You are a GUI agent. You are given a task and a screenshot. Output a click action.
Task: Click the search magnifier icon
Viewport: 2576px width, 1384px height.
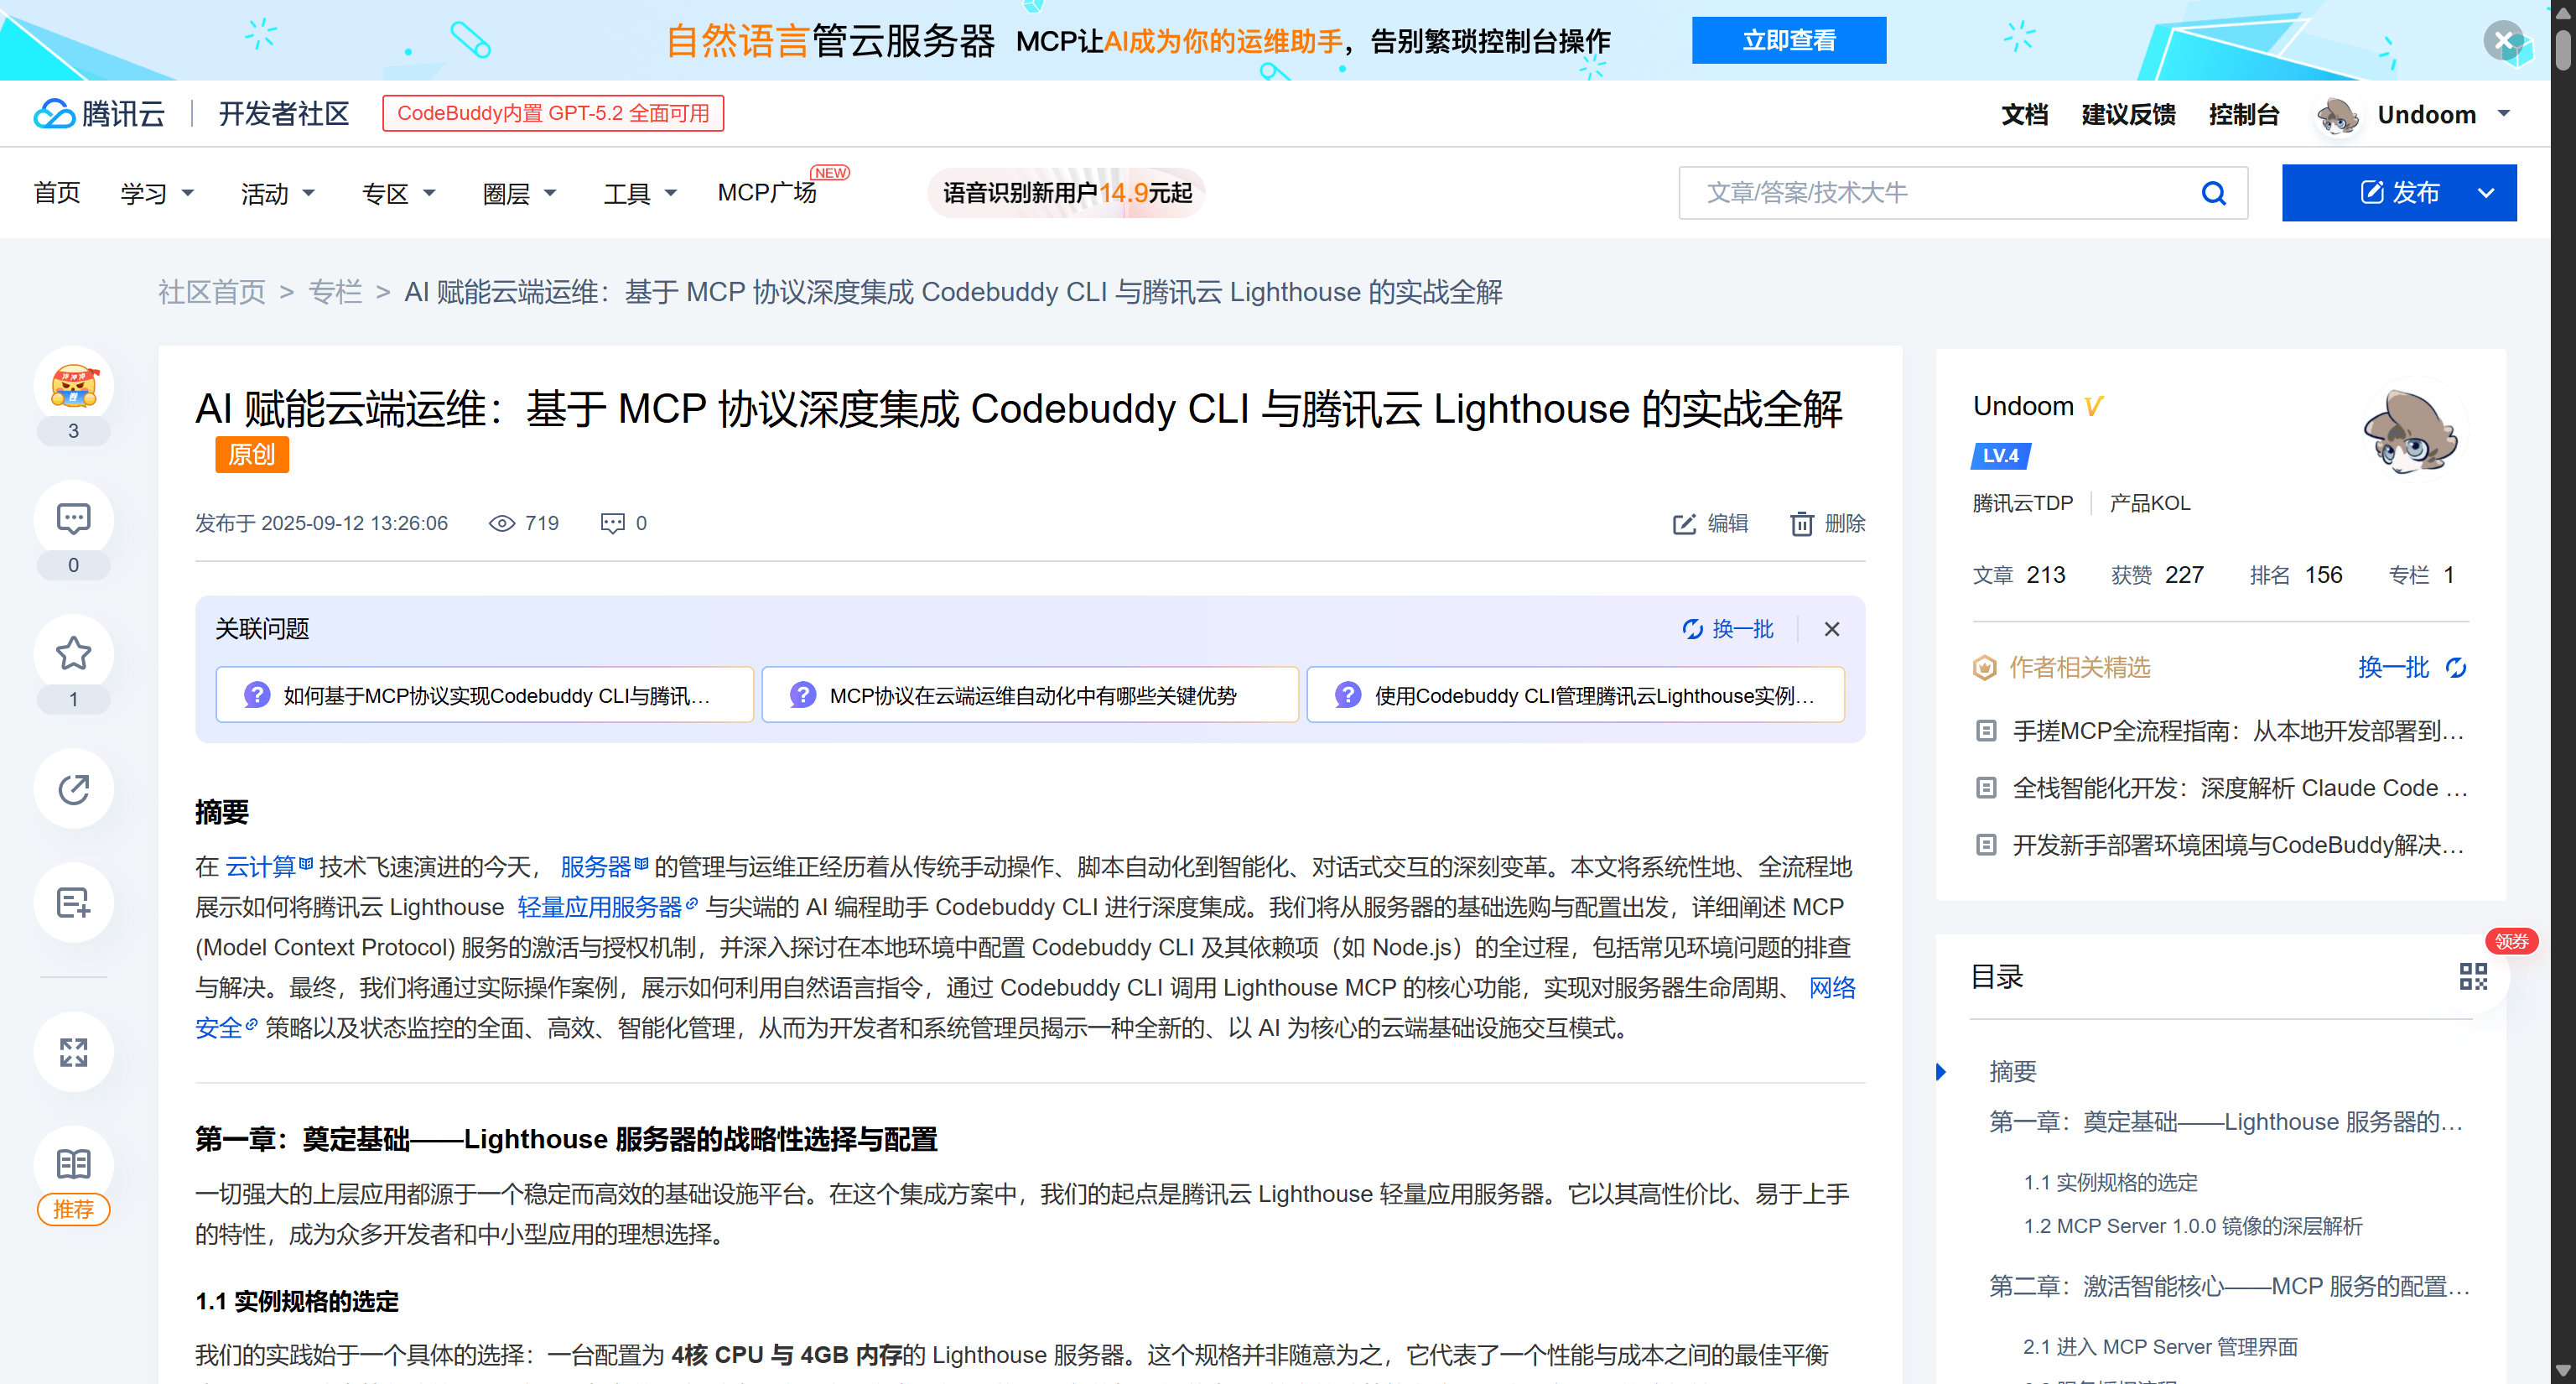point(2213,193)
